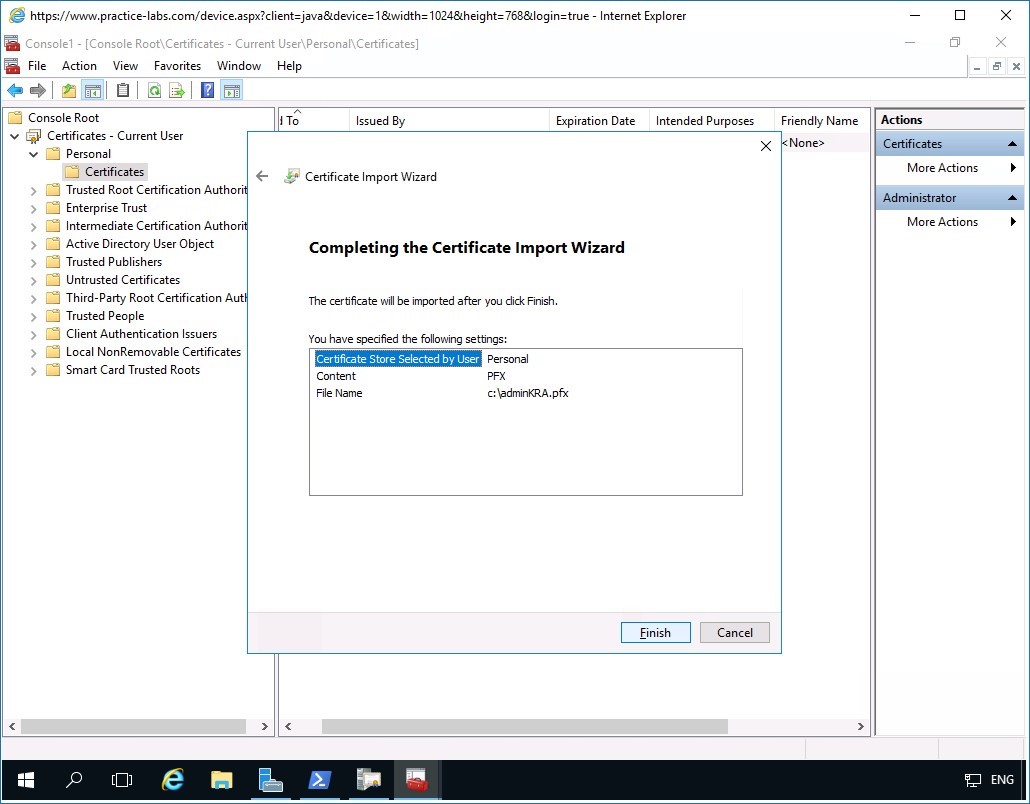This screenshot has height=804, width=1030.
Task: Expand the Untrusted Certificates node
Action: (34, 280)
